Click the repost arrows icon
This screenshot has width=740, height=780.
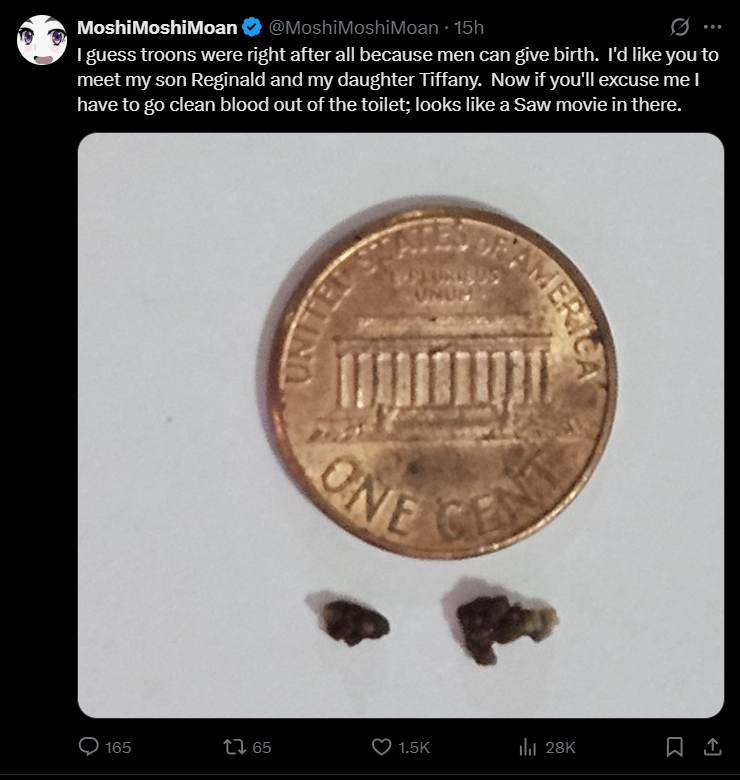pyautogui.click(x=234, y=747)
